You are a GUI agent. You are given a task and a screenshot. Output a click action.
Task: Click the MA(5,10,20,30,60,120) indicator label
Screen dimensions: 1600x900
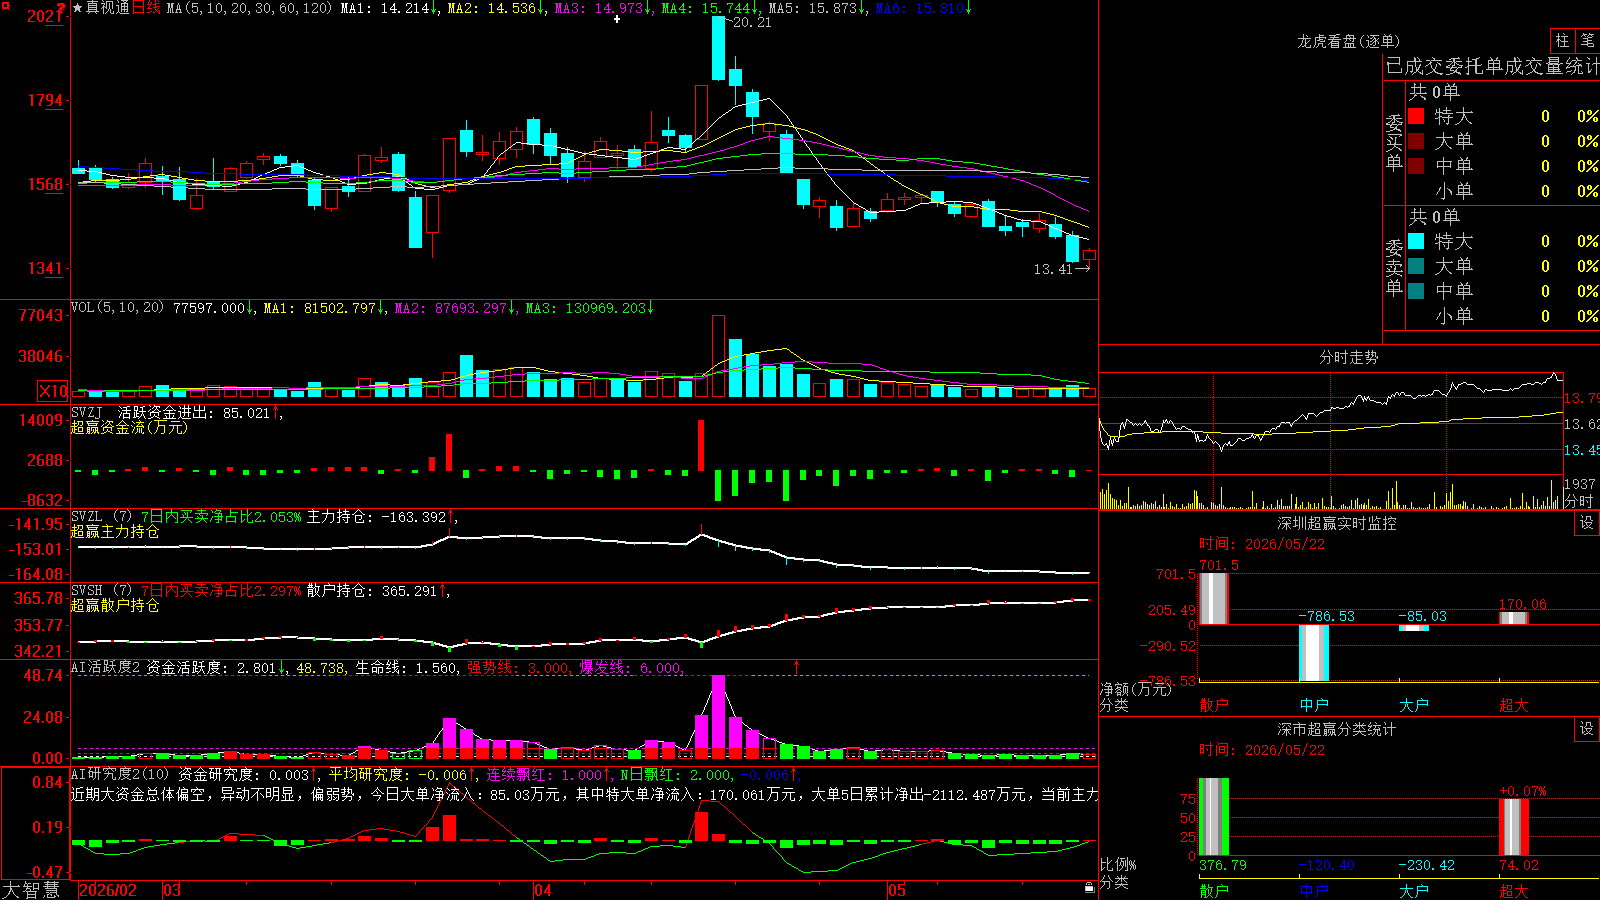[249, 8]
